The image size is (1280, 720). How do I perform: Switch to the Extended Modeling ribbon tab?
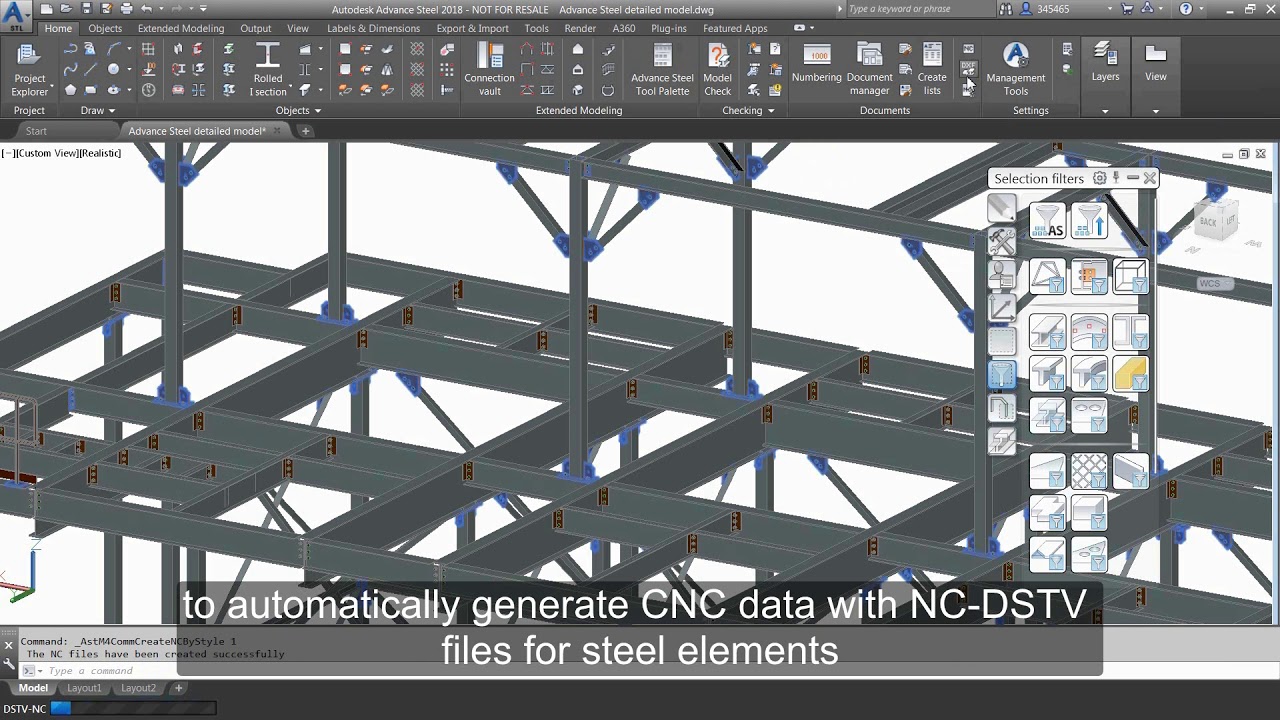(x=180, y=28)
